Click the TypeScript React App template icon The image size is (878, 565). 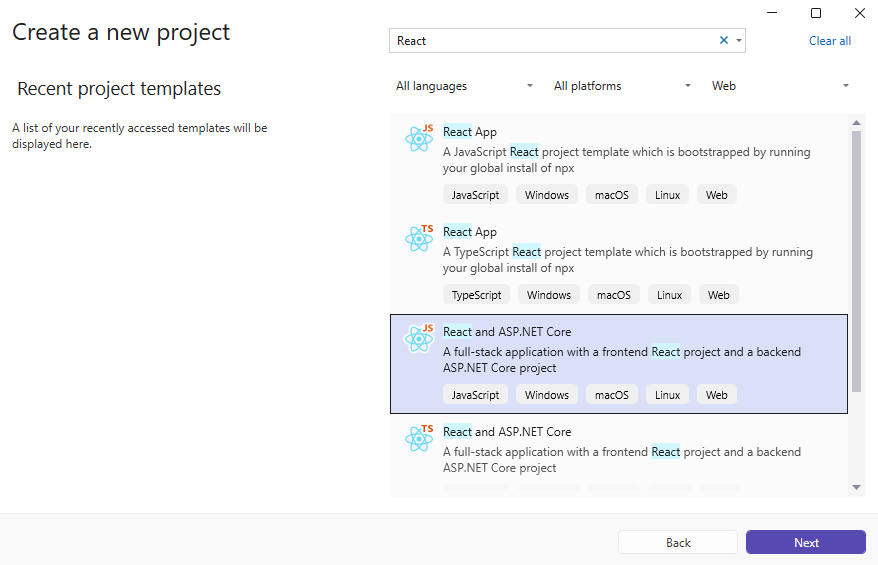click(419, 238)
